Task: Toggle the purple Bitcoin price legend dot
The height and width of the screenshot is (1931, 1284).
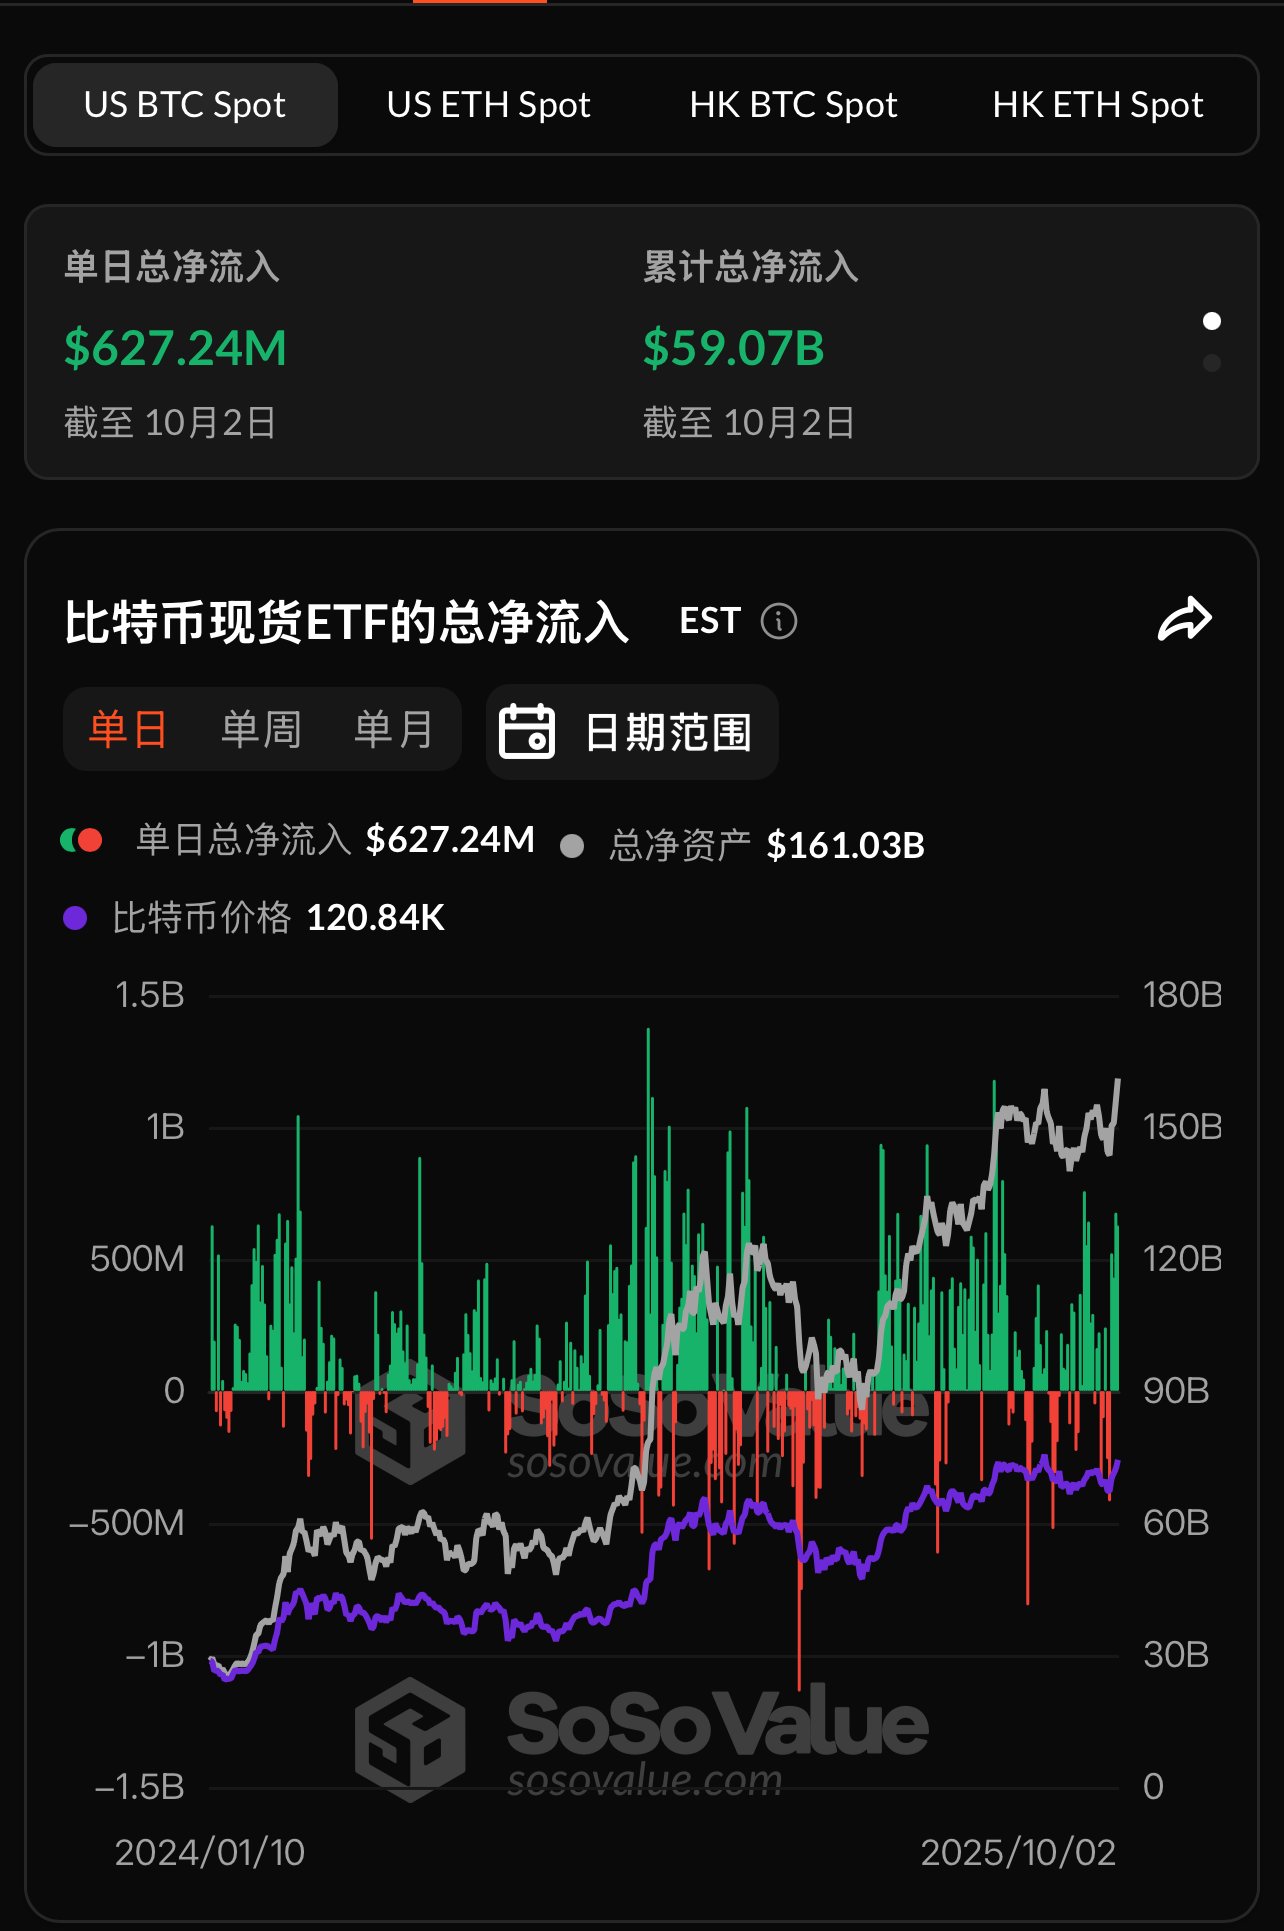Action: click(75, 918)
